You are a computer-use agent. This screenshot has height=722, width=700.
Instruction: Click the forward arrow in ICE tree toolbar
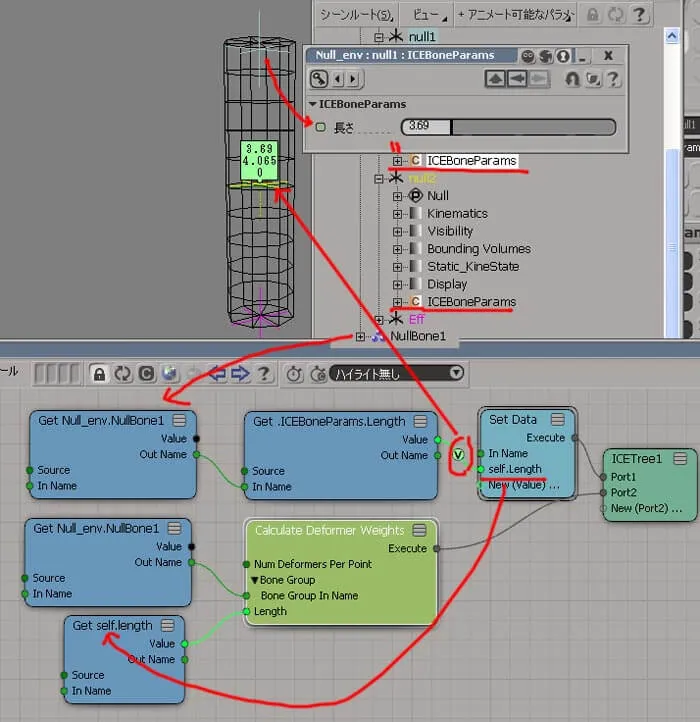[240, 374]
